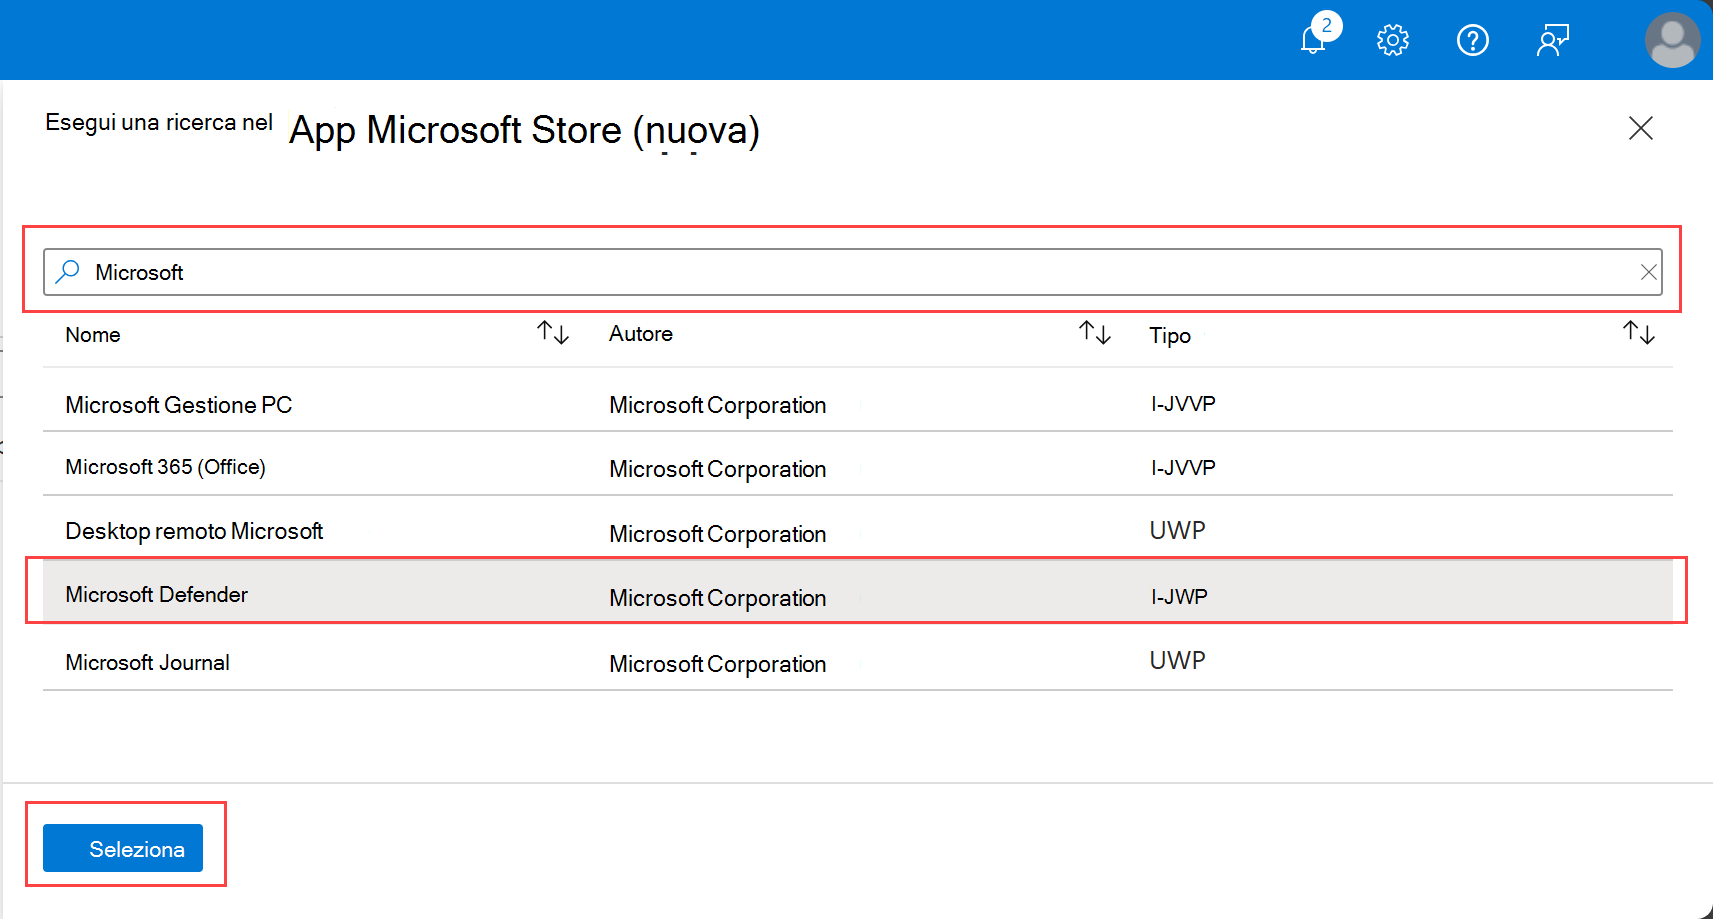Click Microsoft Corporation author for Microsoft Defender

point(718,598)
